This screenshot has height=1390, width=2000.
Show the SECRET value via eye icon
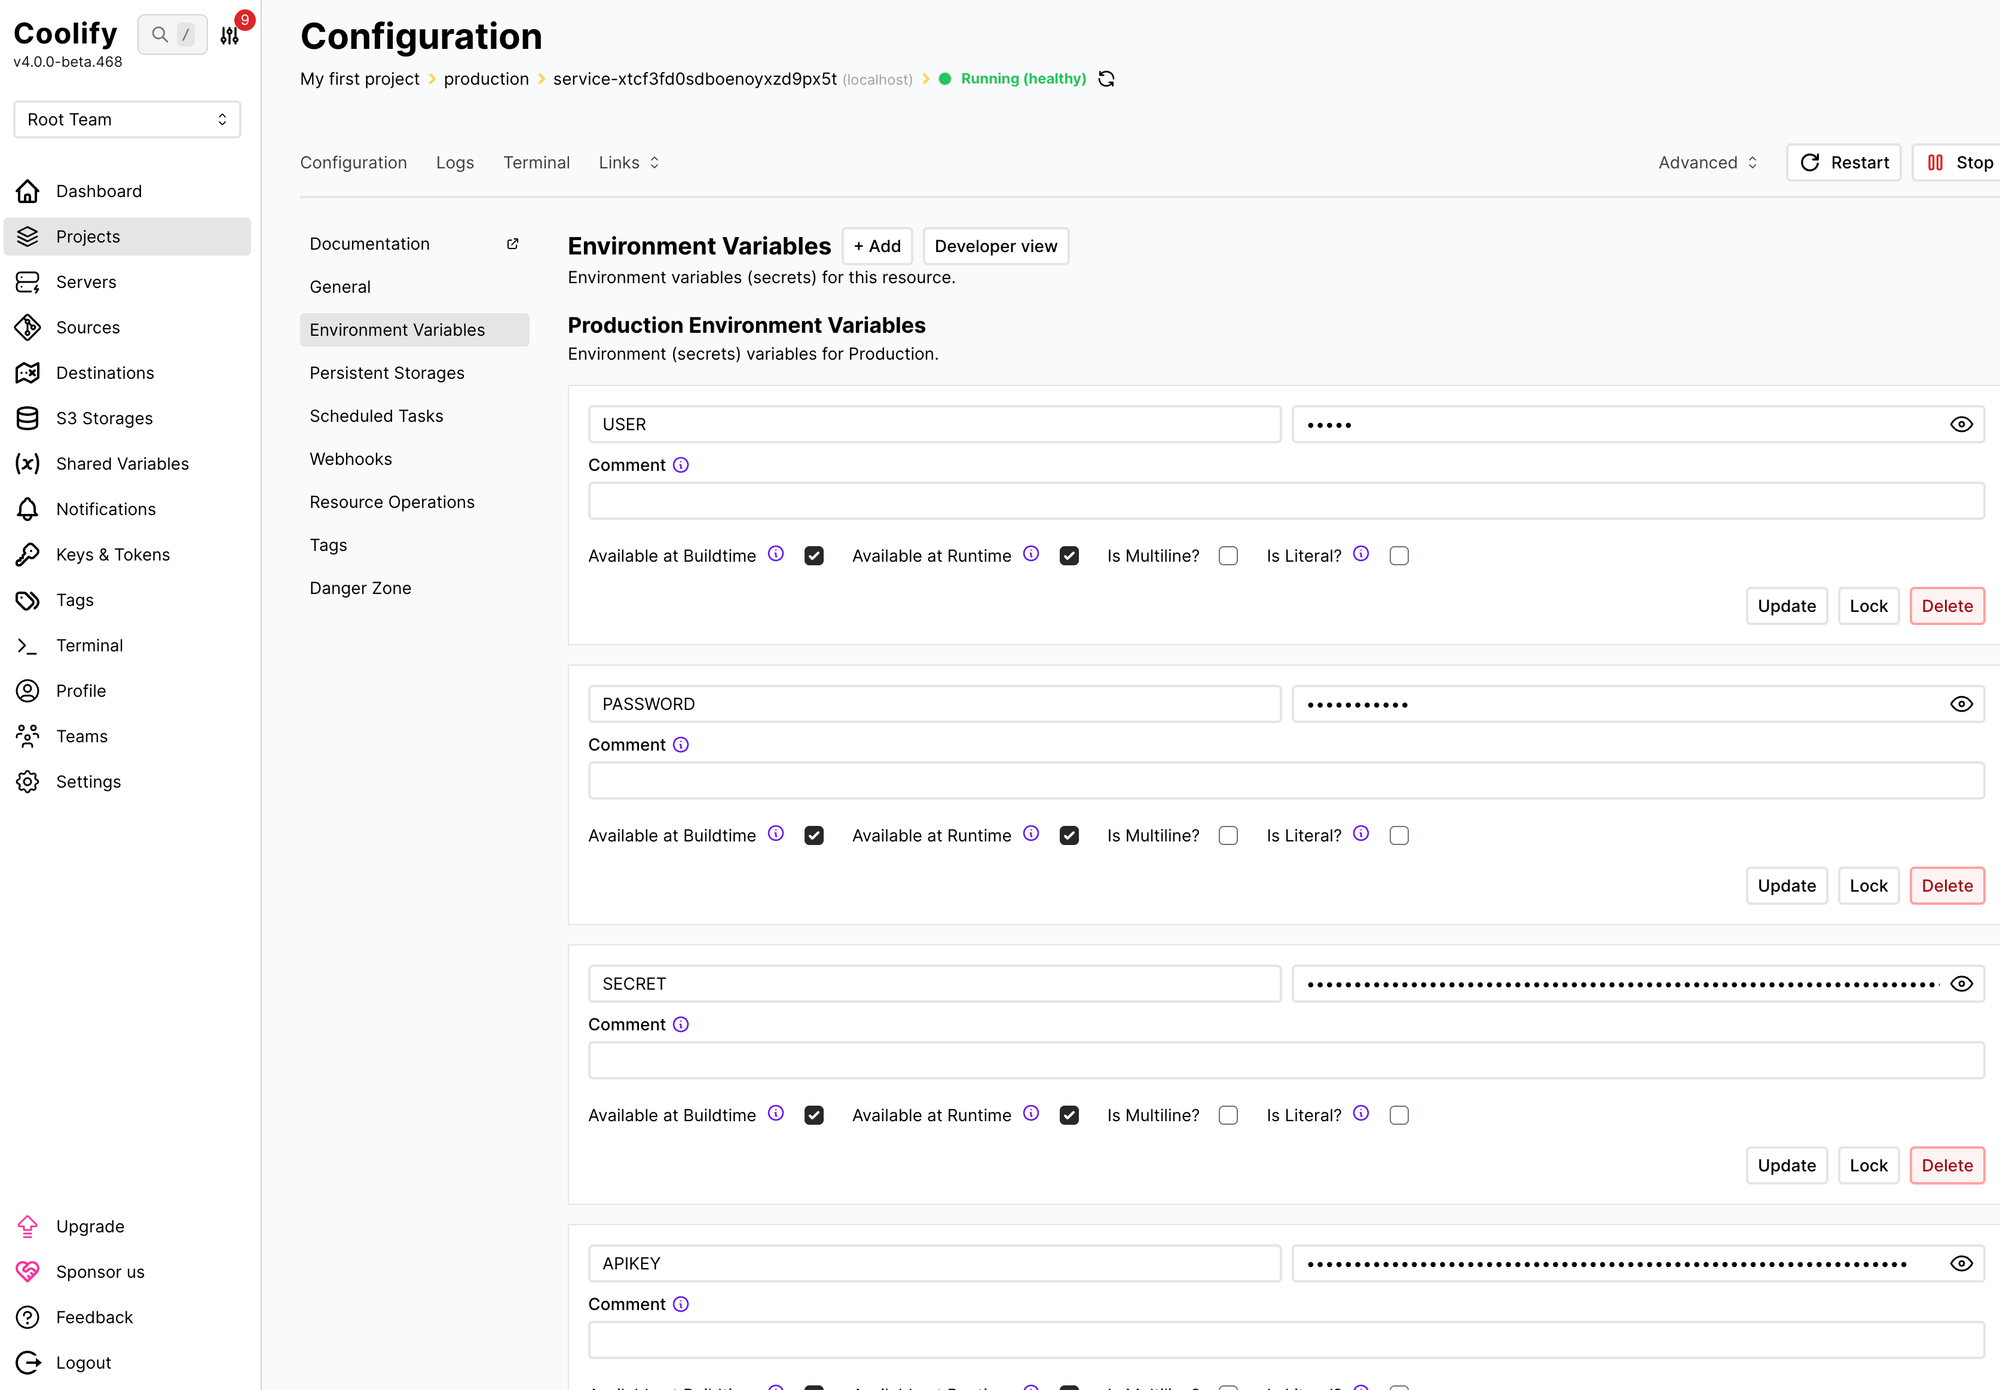point(1961,984)
